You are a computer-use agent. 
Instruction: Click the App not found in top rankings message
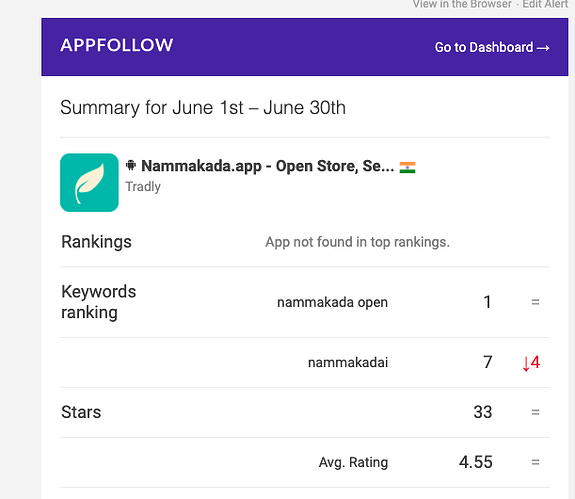pyautogui.click(x=358, y=242)
